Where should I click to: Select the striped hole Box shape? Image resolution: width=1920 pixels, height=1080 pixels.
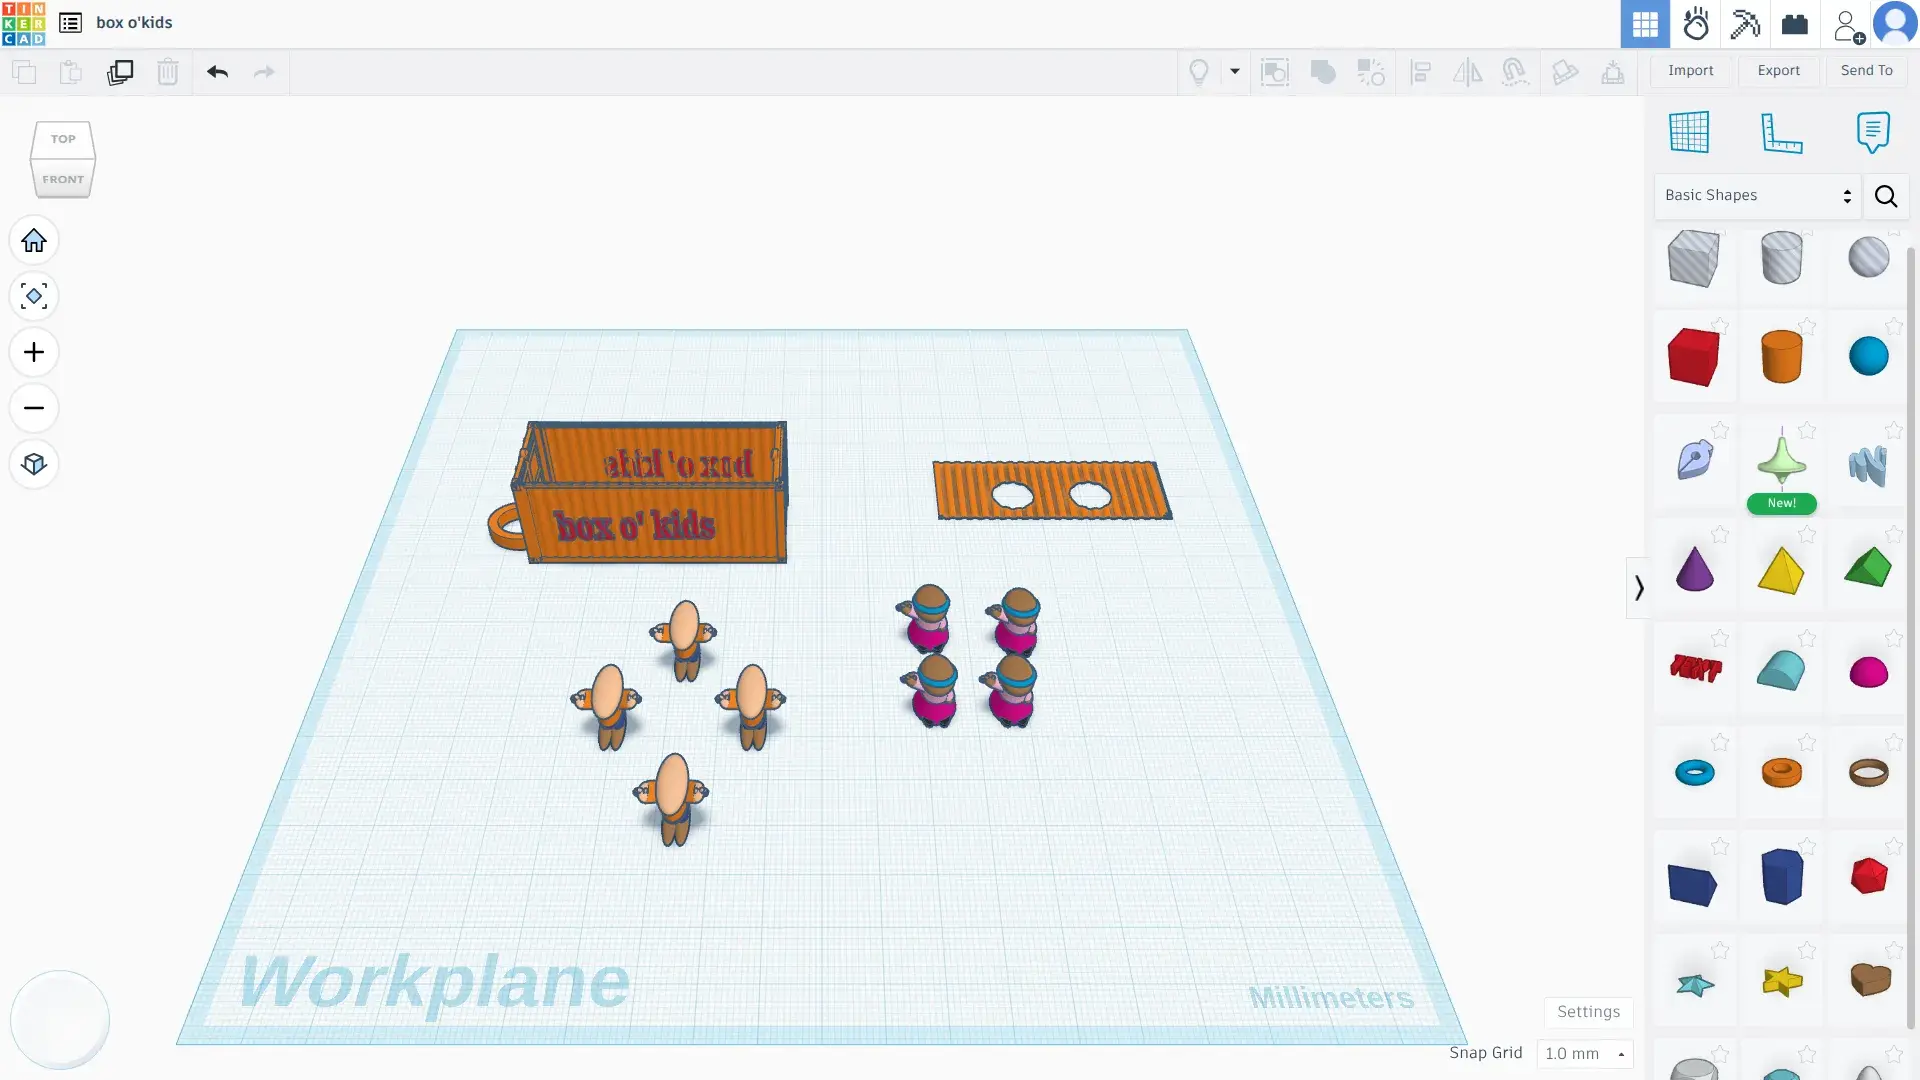pos(1694,258)
